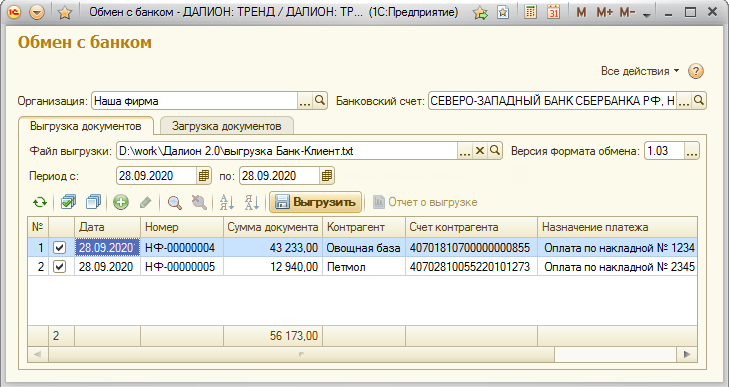Viewport: 729px width, 387px height.
Task: Select the amount 12 940,00 cell
Action: click(x=273, y=267)
